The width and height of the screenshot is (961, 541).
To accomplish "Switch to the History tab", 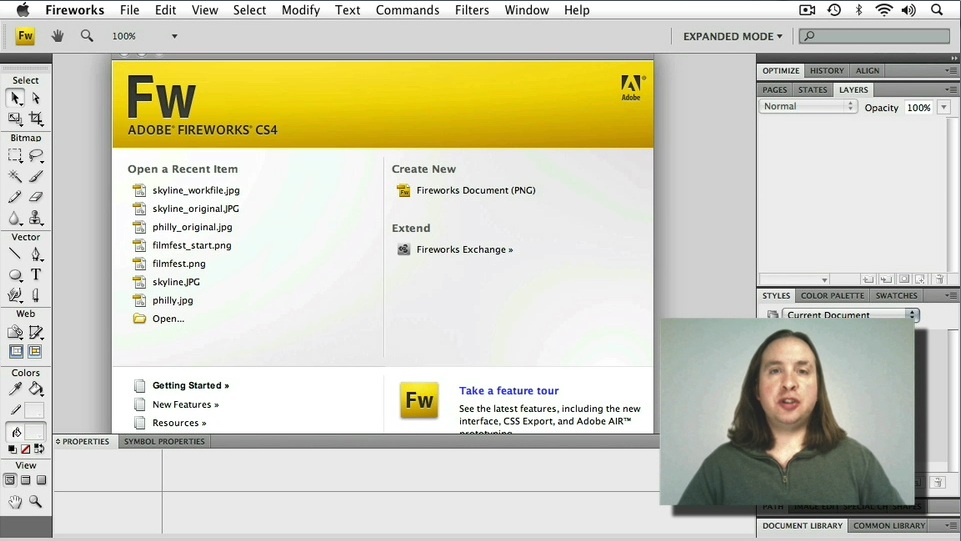I will coord(826,71).
